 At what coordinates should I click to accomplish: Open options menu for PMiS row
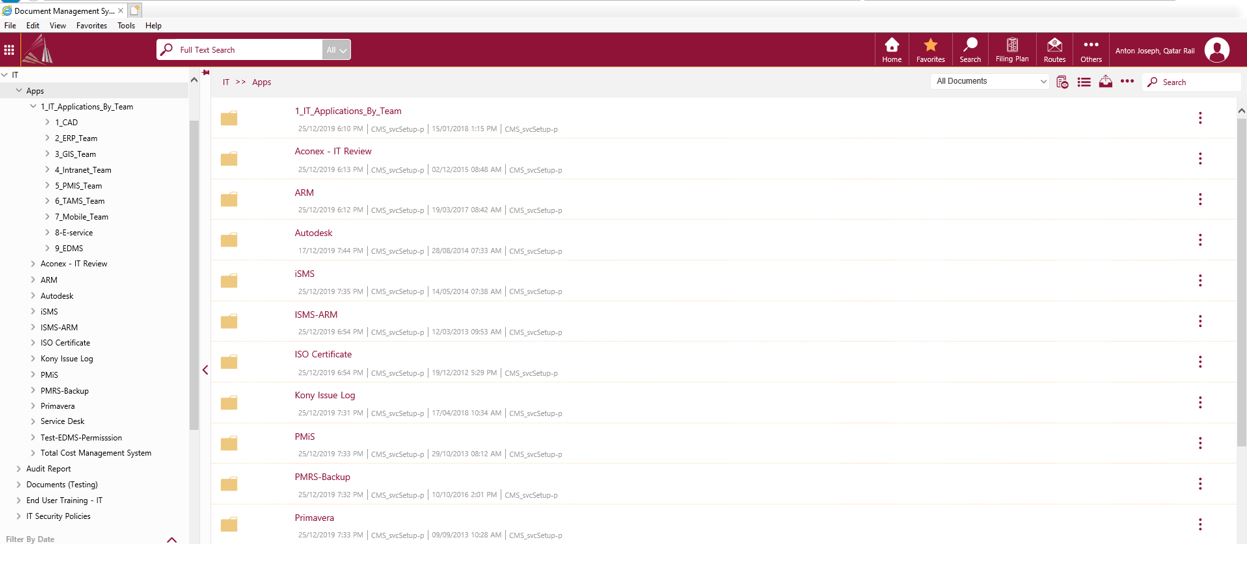[x=1200, y=443]
